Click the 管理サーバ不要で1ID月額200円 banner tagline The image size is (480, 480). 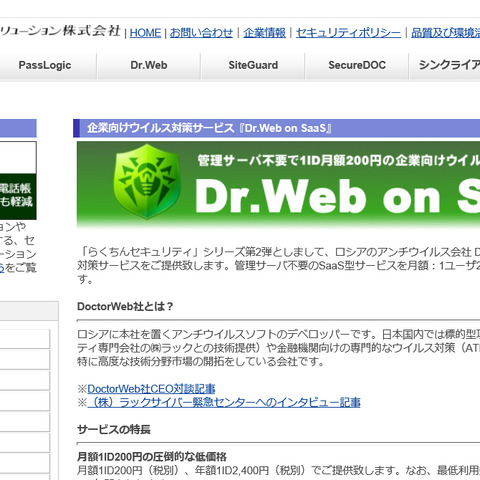tap(338, 161)
